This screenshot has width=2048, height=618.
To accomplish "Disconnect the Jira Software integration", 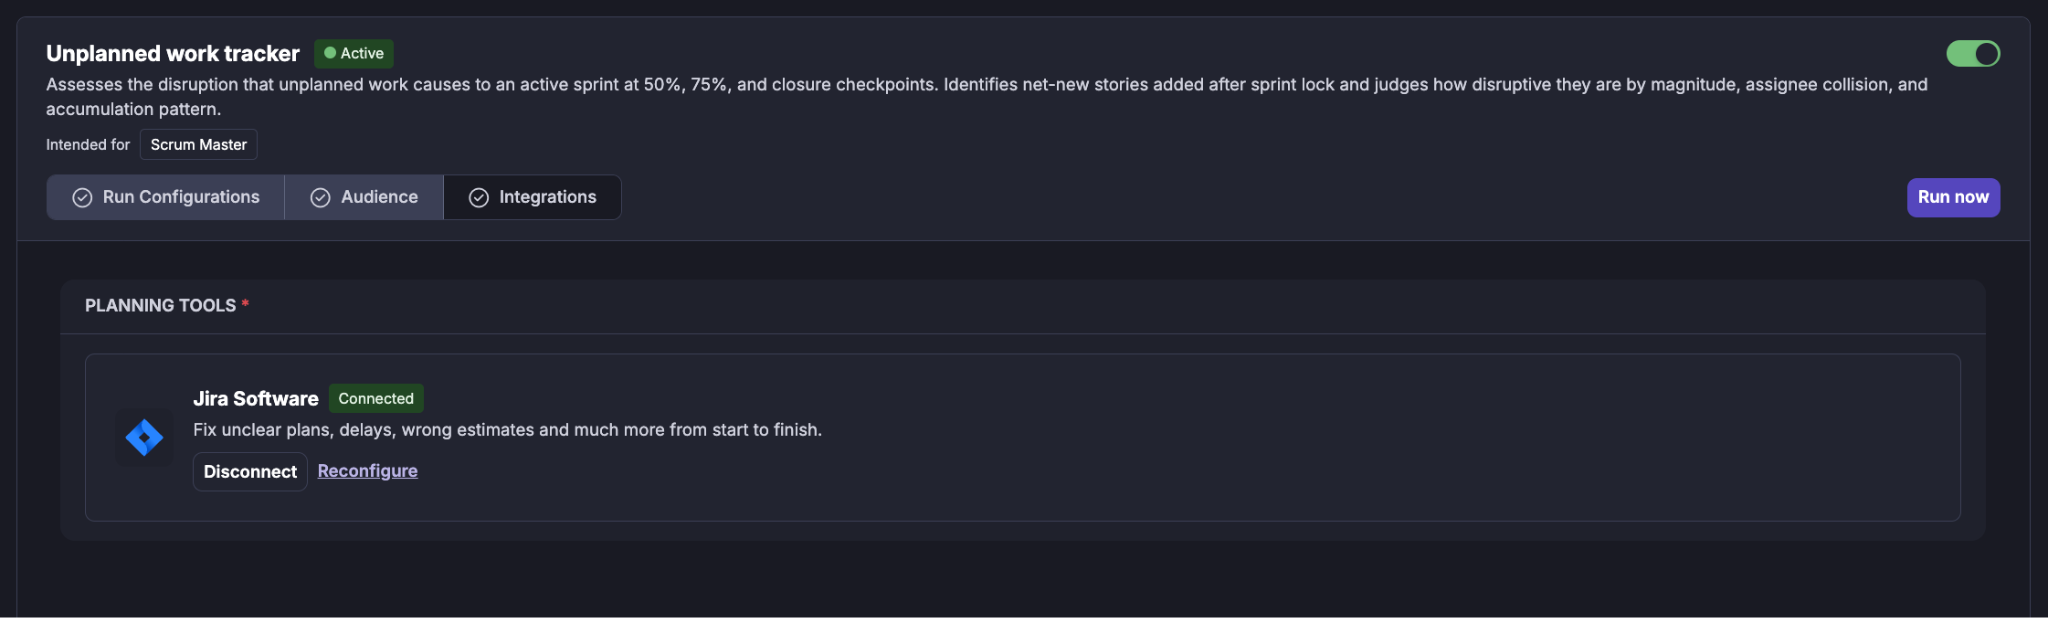I will (x=250, y=471).
